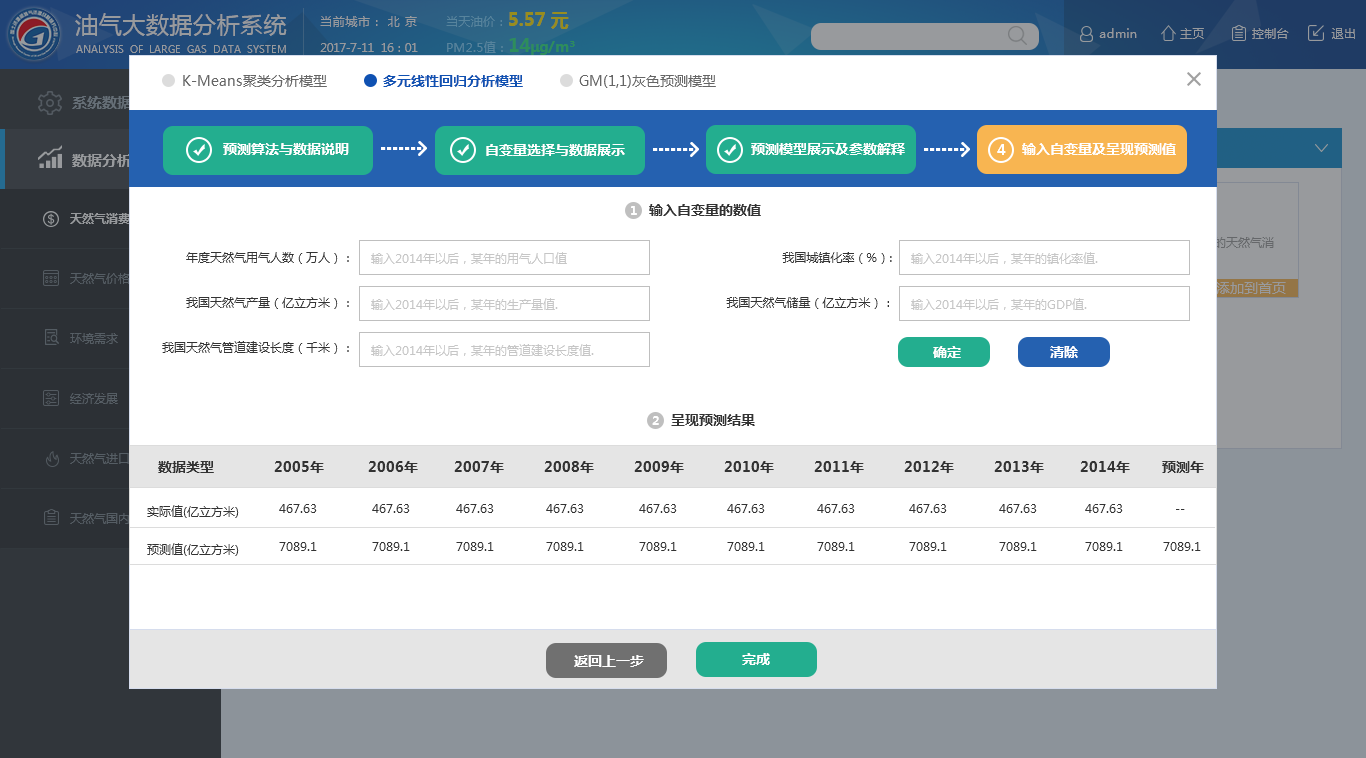Go to step 预测算法与数据说明
The width and height of the screenshot is (1366, 758).
268,150
